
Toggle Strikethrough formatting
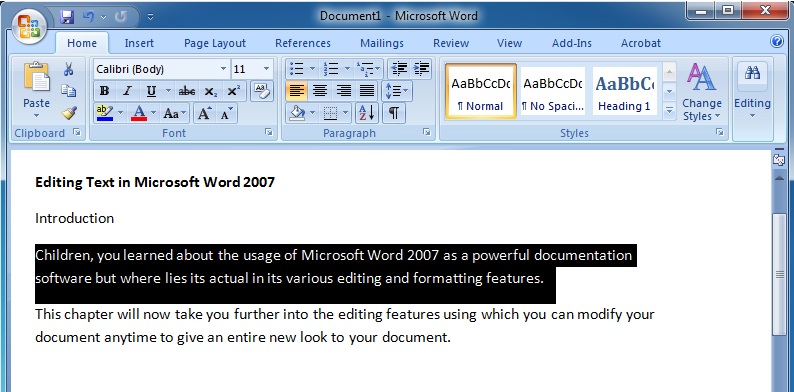(x=186, y=91)
